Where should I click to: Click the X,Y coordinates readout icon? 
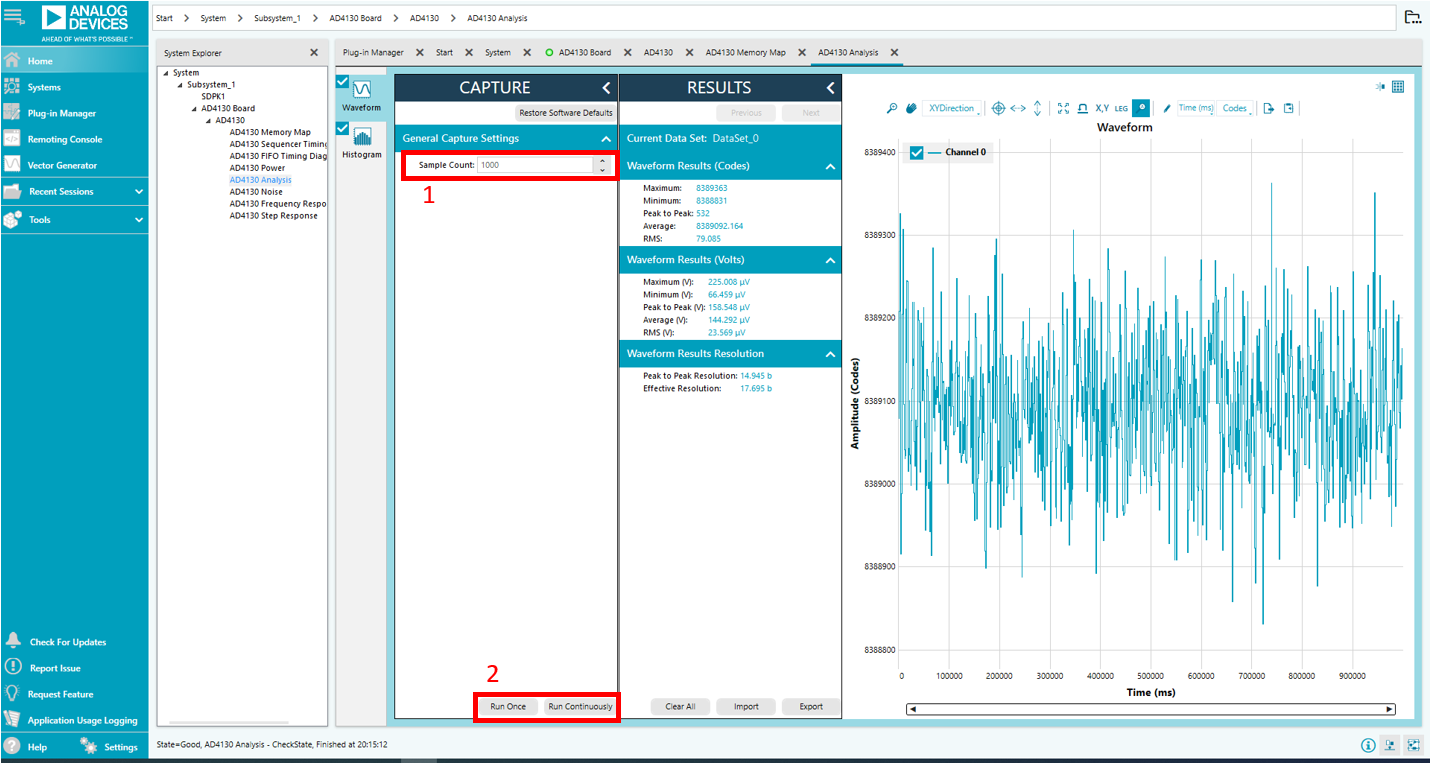tap(1102, 108)
